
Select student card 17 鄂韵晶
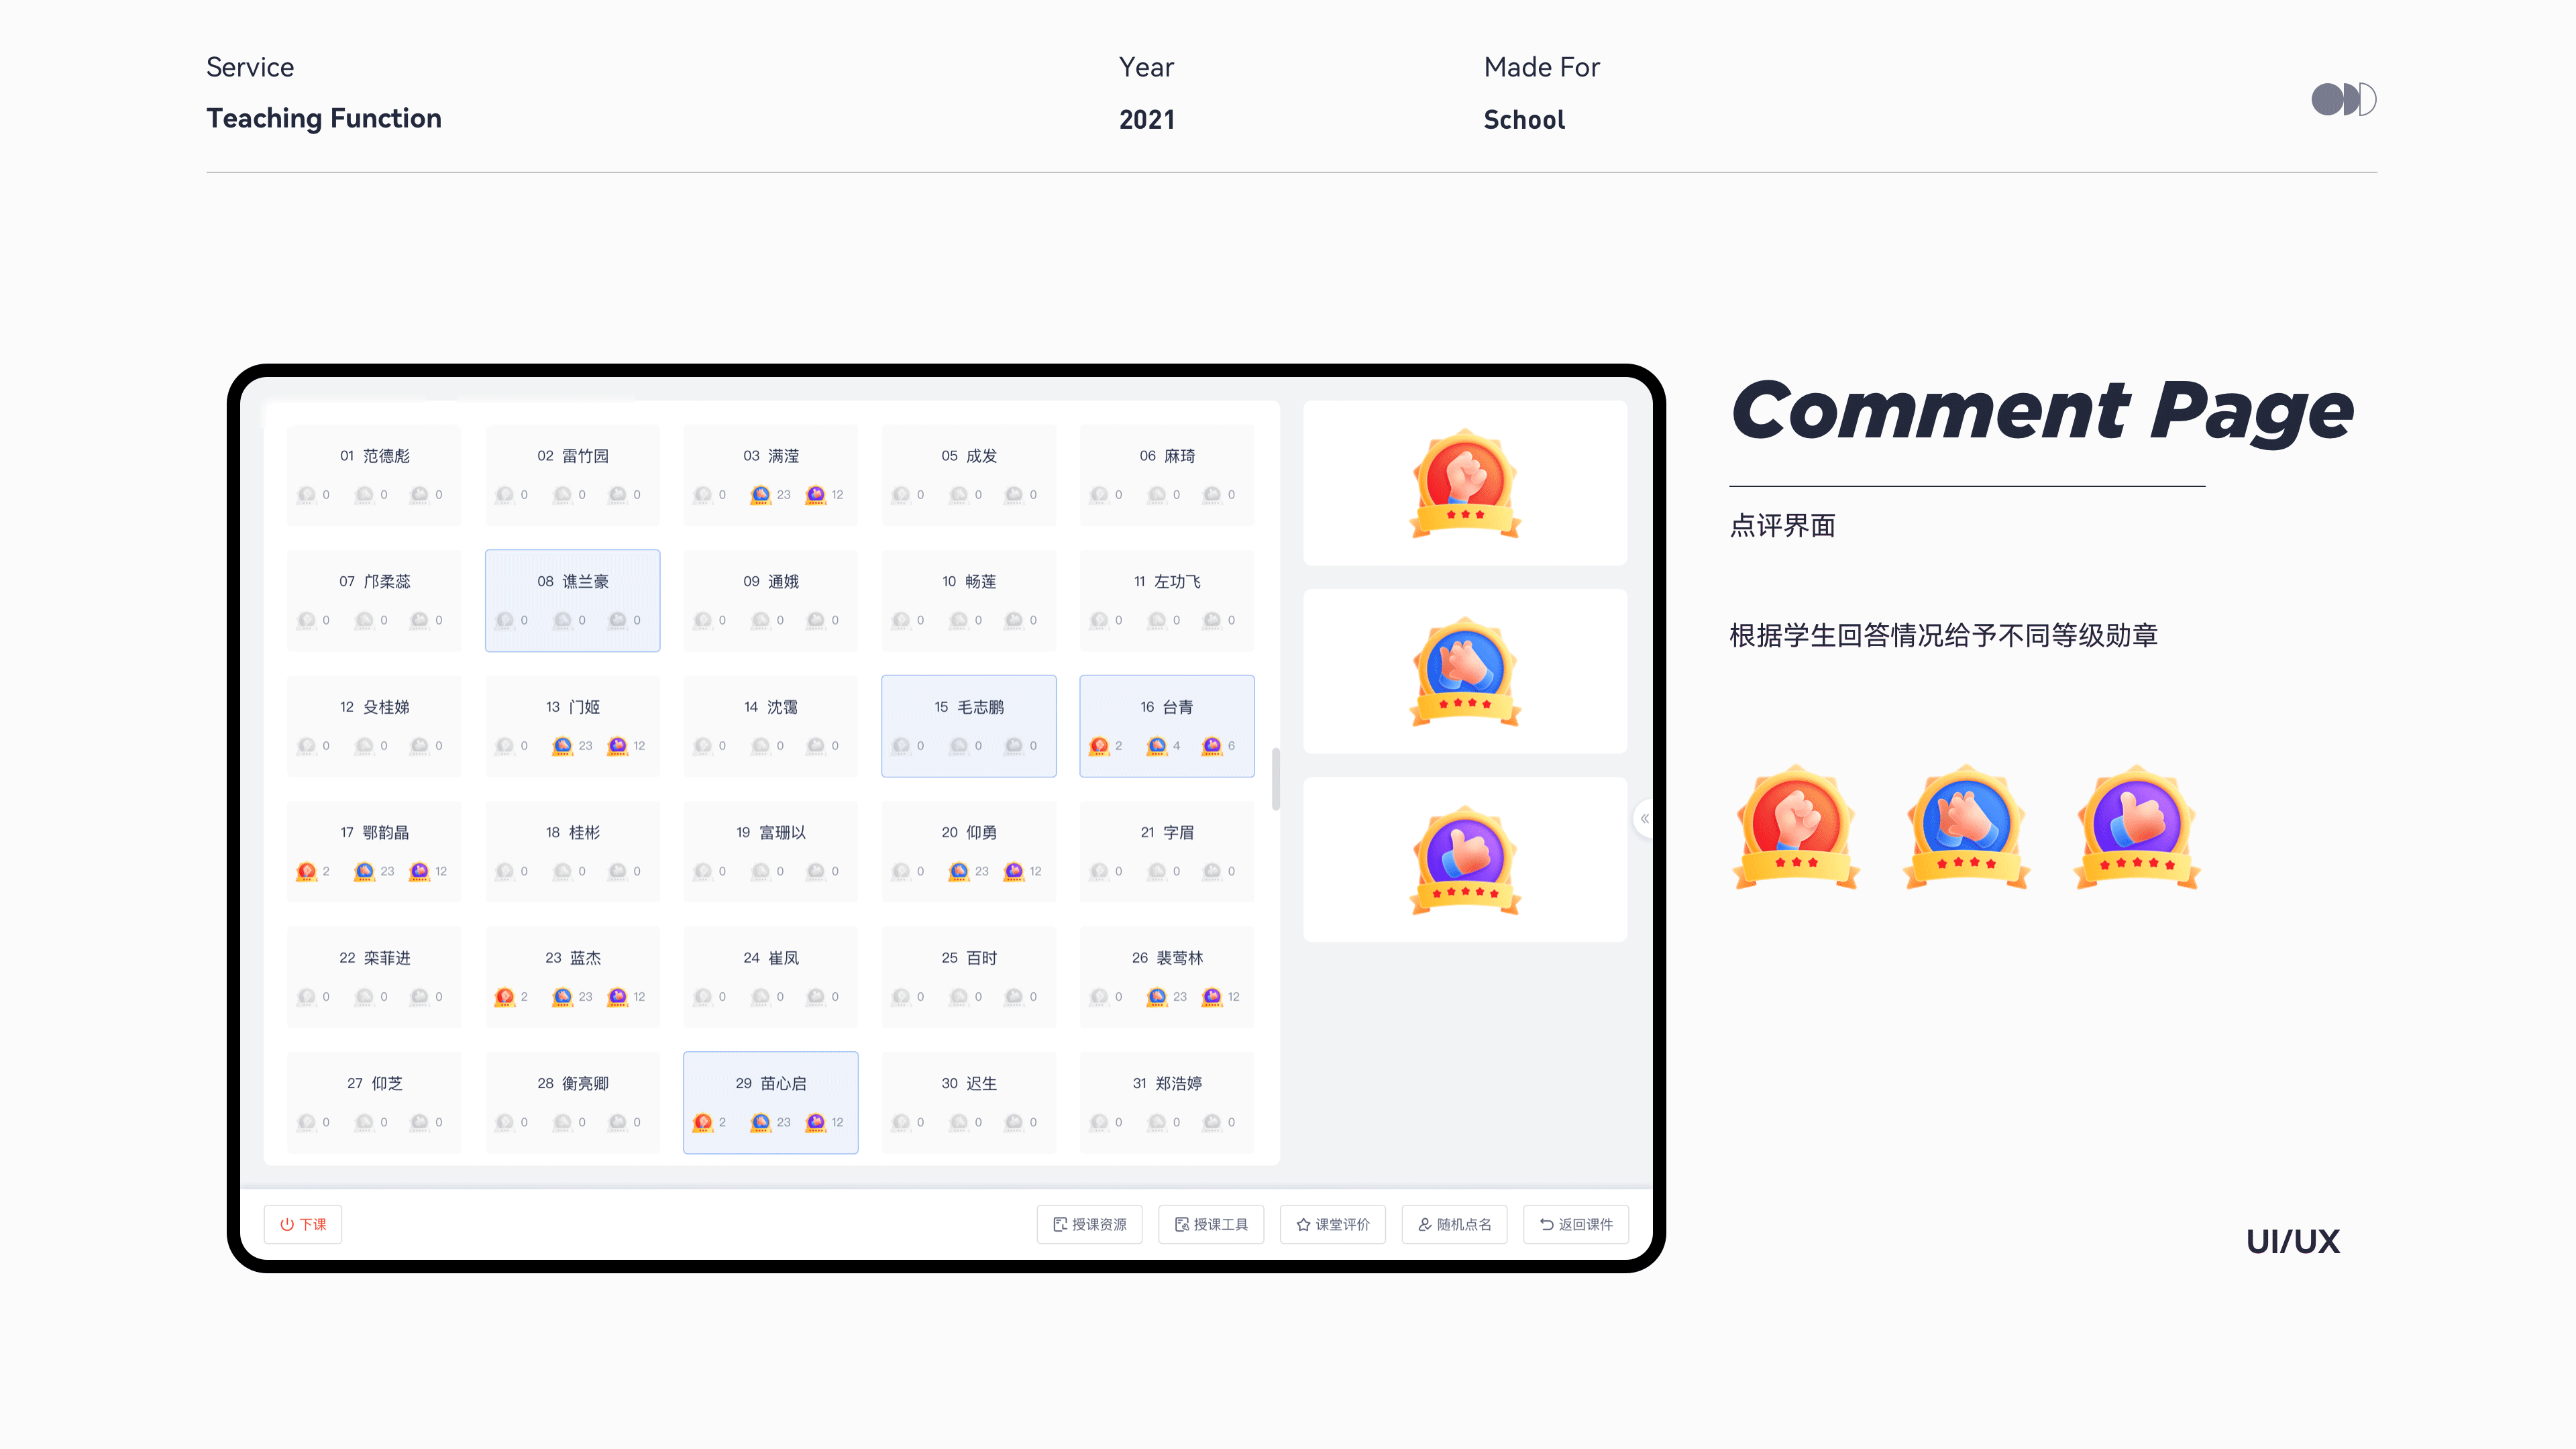(374, 852)
